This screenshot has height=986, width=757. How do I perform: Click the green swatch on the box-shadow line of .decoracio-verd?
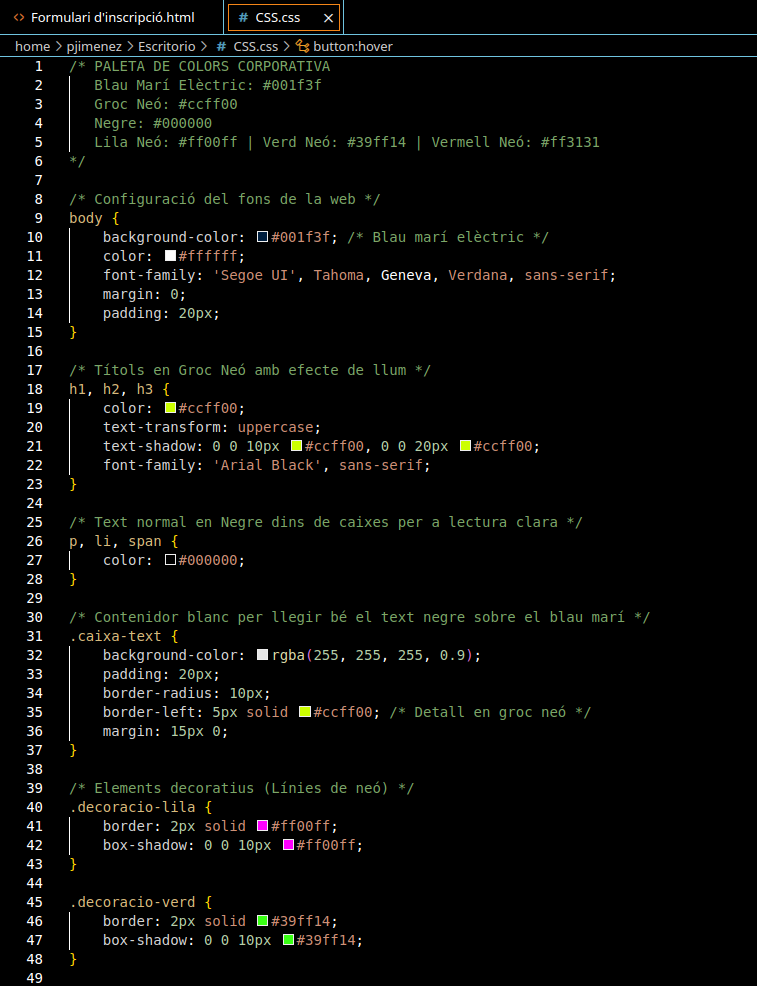tap(289, 940)
